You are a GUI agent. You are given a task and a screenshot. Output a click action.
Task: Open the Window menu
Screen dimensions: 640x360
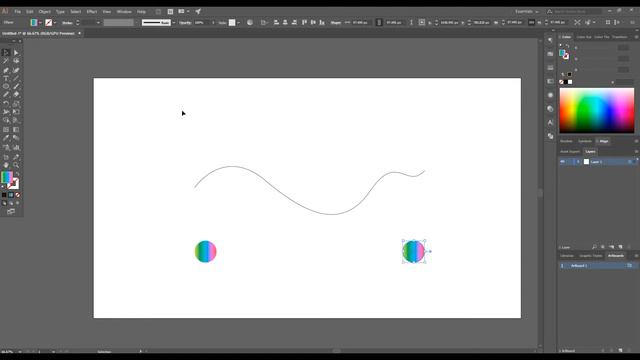click(x=124, y=11)
